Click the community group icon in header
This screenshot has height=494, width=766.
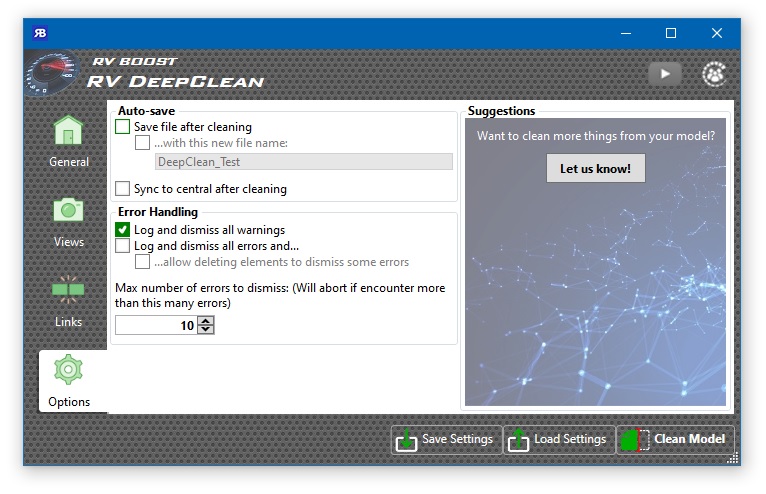pos(714,74)
